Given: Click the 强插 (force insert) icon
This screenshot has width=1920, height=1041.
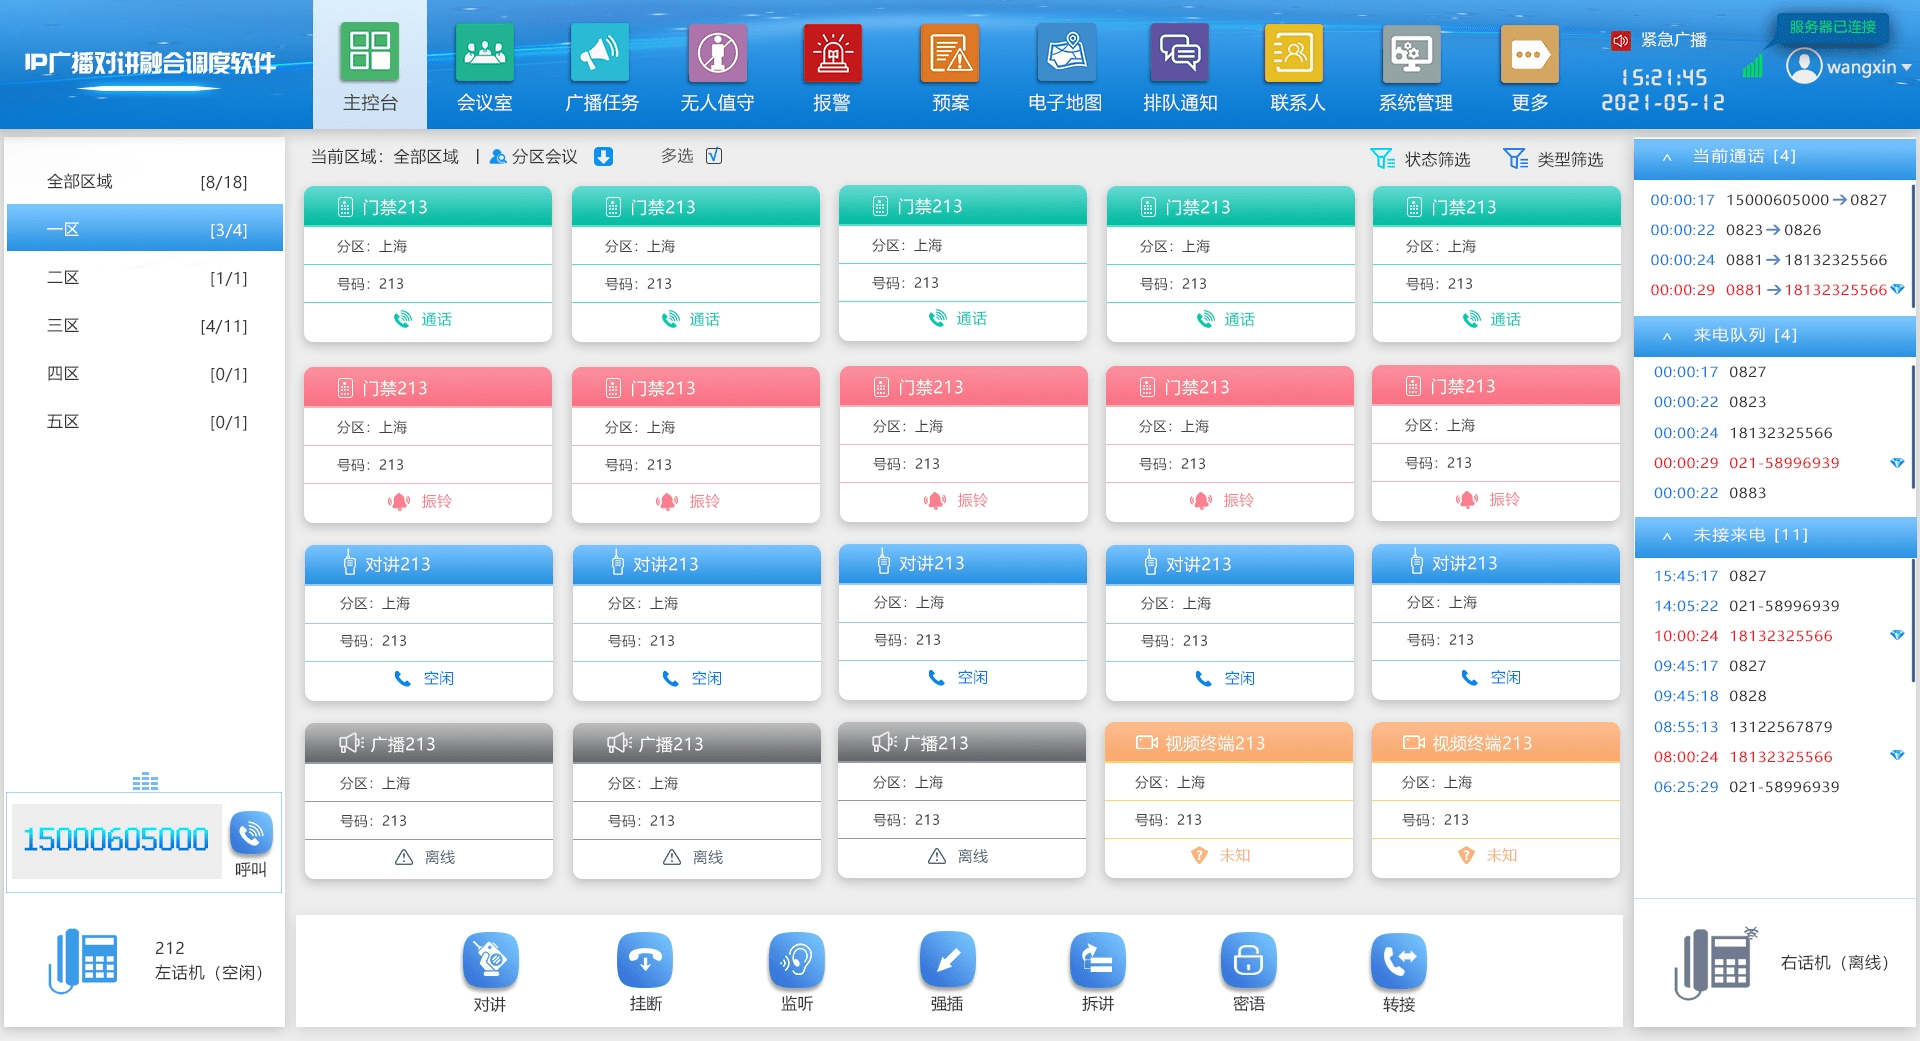Looking at the screenshot, I should pyautogui.click(x=947, y=963).
